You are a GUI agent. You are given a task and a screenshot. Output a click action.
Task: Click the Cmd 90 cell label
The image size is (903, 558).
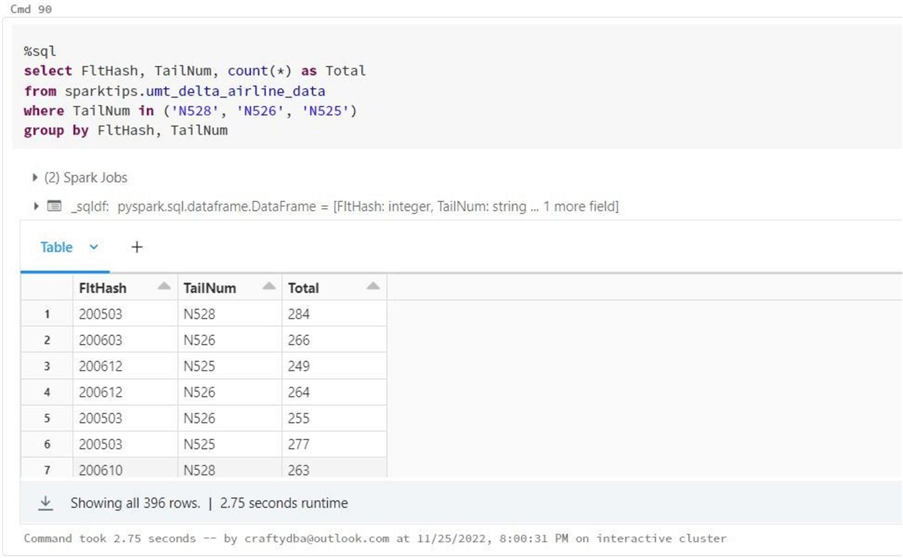(x=31, y=9)
